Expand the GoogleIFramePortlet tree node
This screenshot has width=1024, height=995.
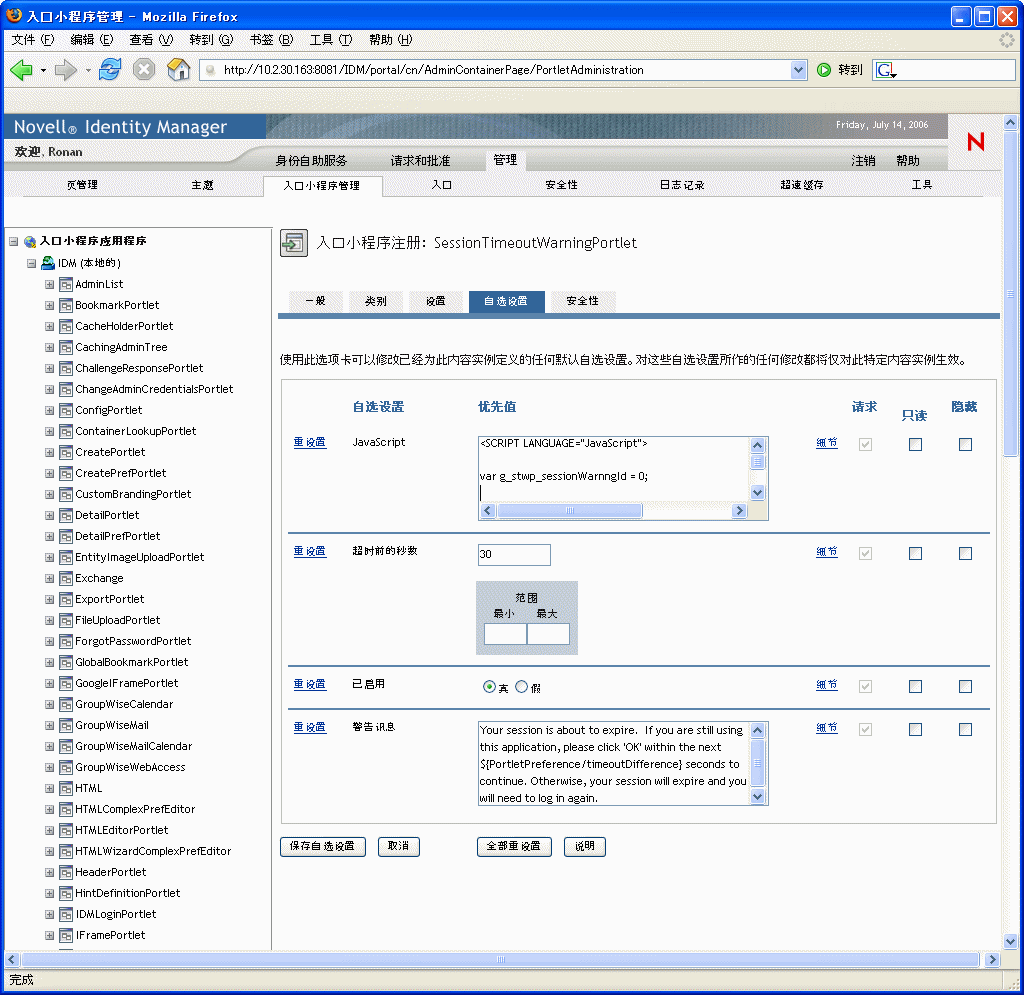(x=49, y=684)
